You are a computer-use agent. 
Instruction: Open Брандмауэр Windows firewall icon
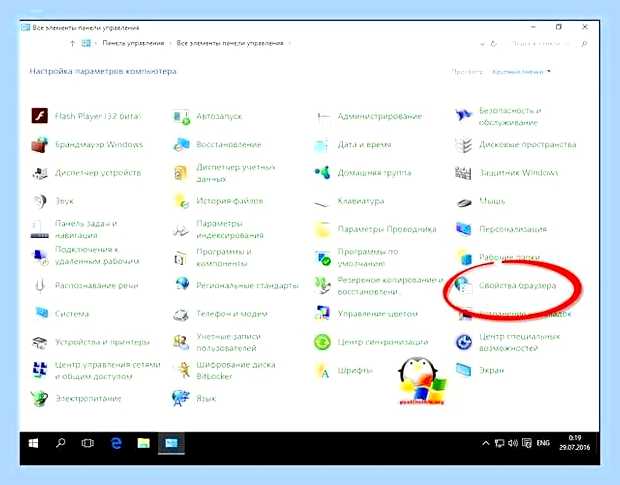tap(40, 144)
